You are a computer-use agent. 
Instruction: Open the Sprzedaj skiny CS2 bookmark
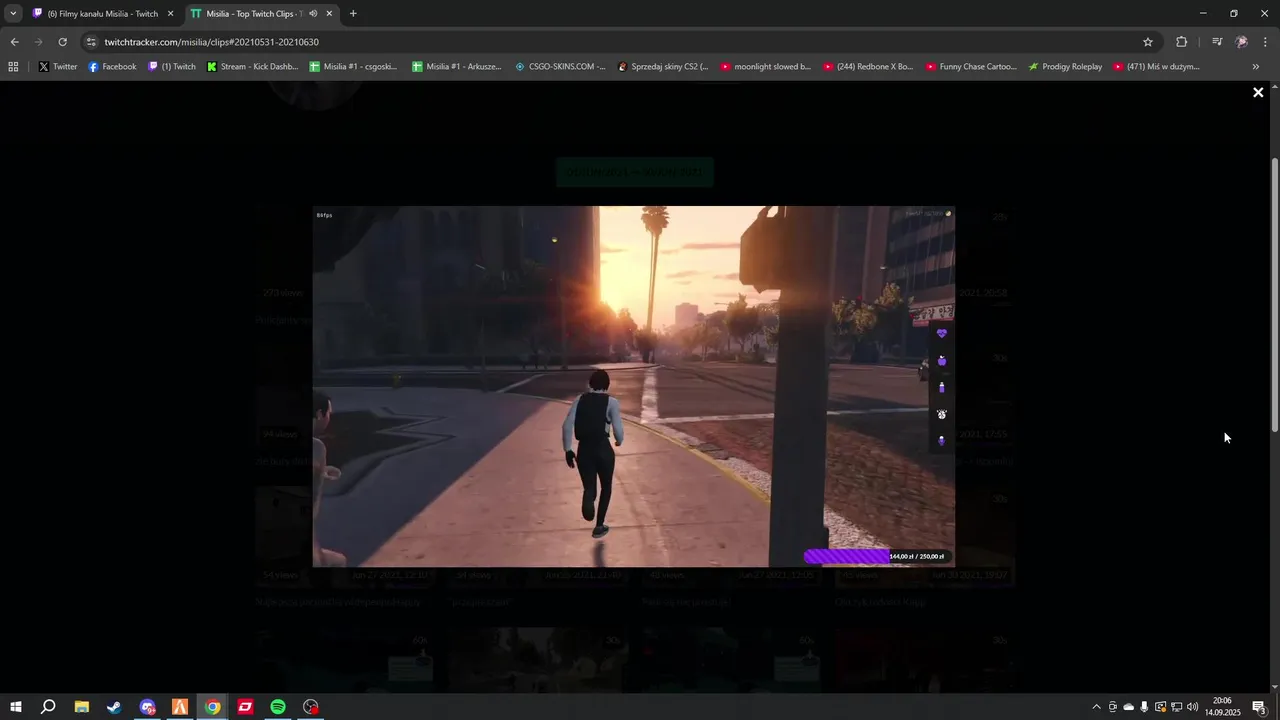[x=663, y=67]
